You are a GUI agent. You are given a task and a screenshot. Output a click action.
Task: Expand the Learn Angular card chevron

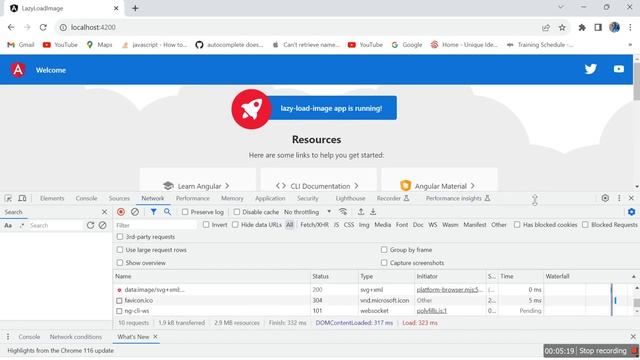pos(227,186)
